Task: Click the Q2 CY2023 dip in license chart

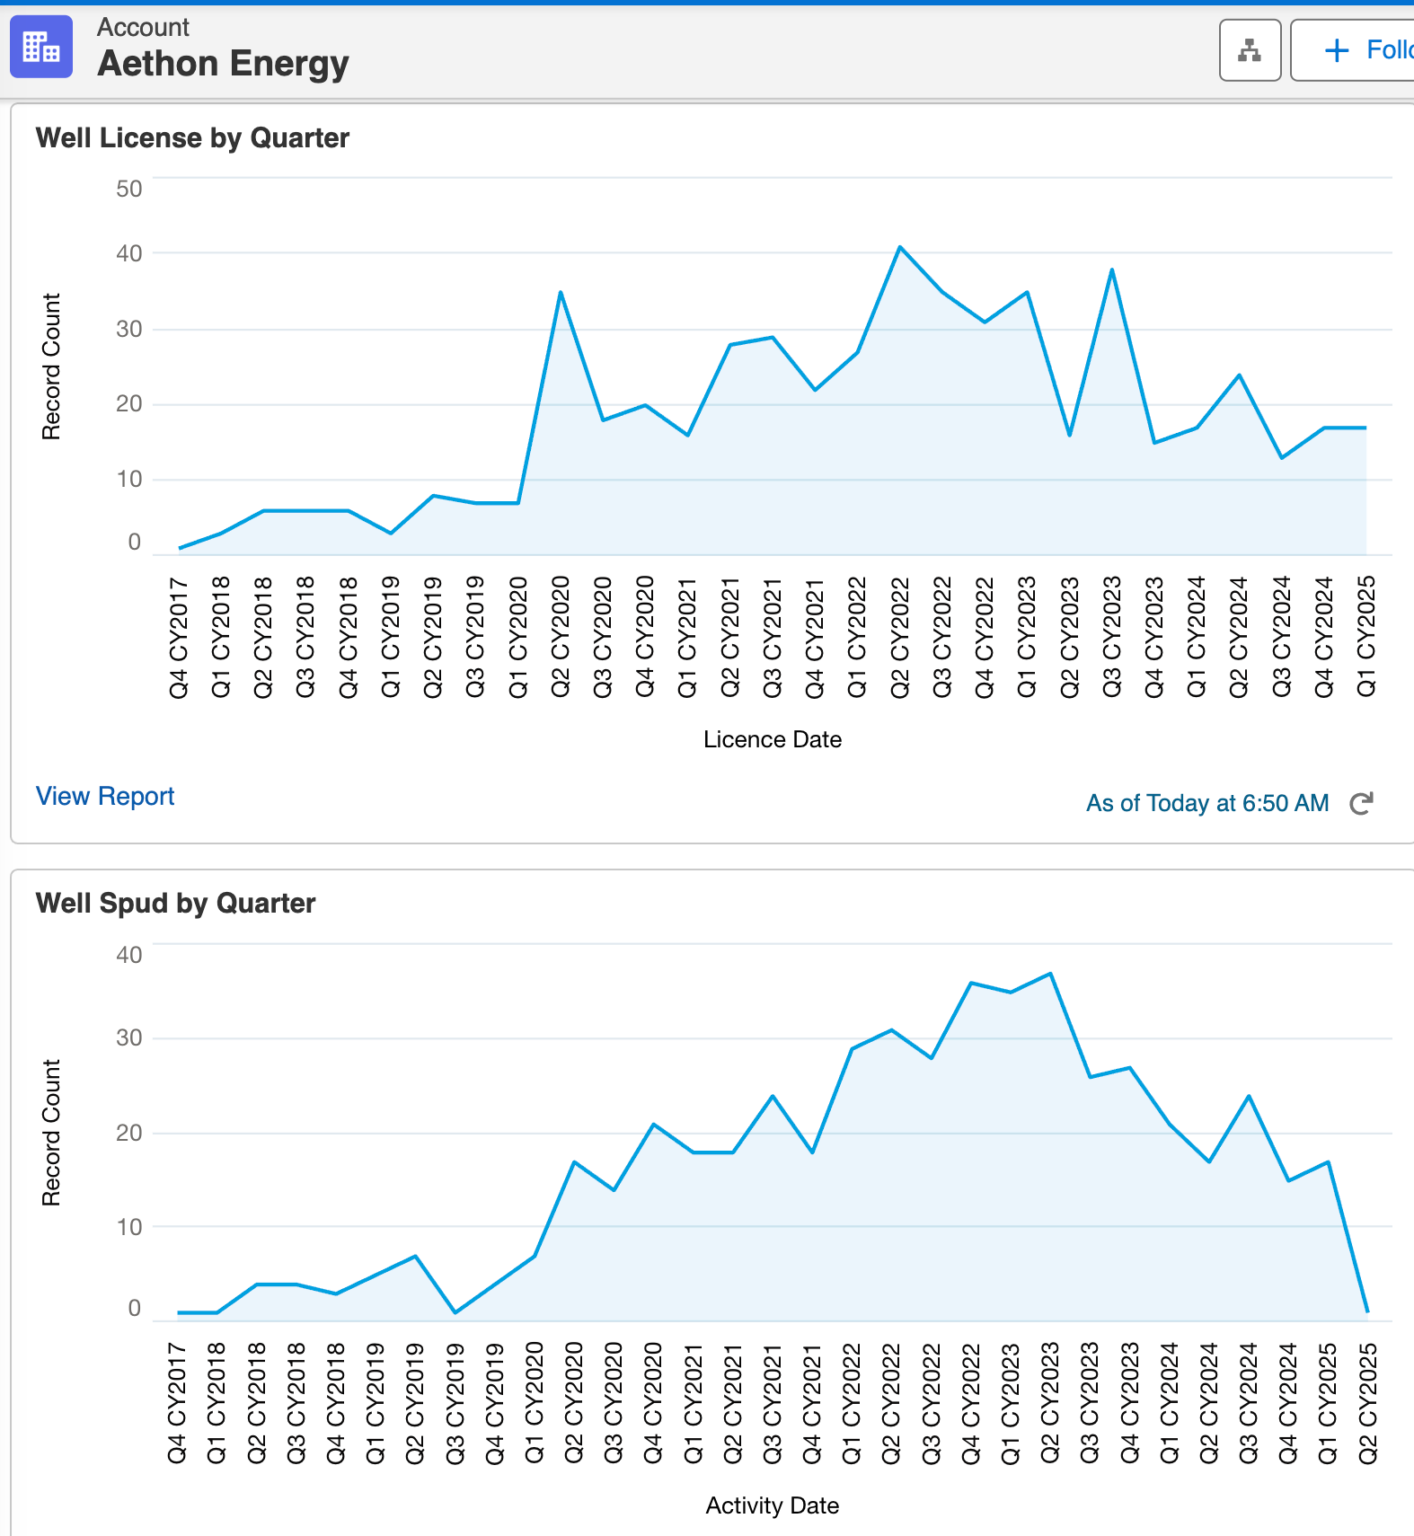Action: [x=1069, y=435]
